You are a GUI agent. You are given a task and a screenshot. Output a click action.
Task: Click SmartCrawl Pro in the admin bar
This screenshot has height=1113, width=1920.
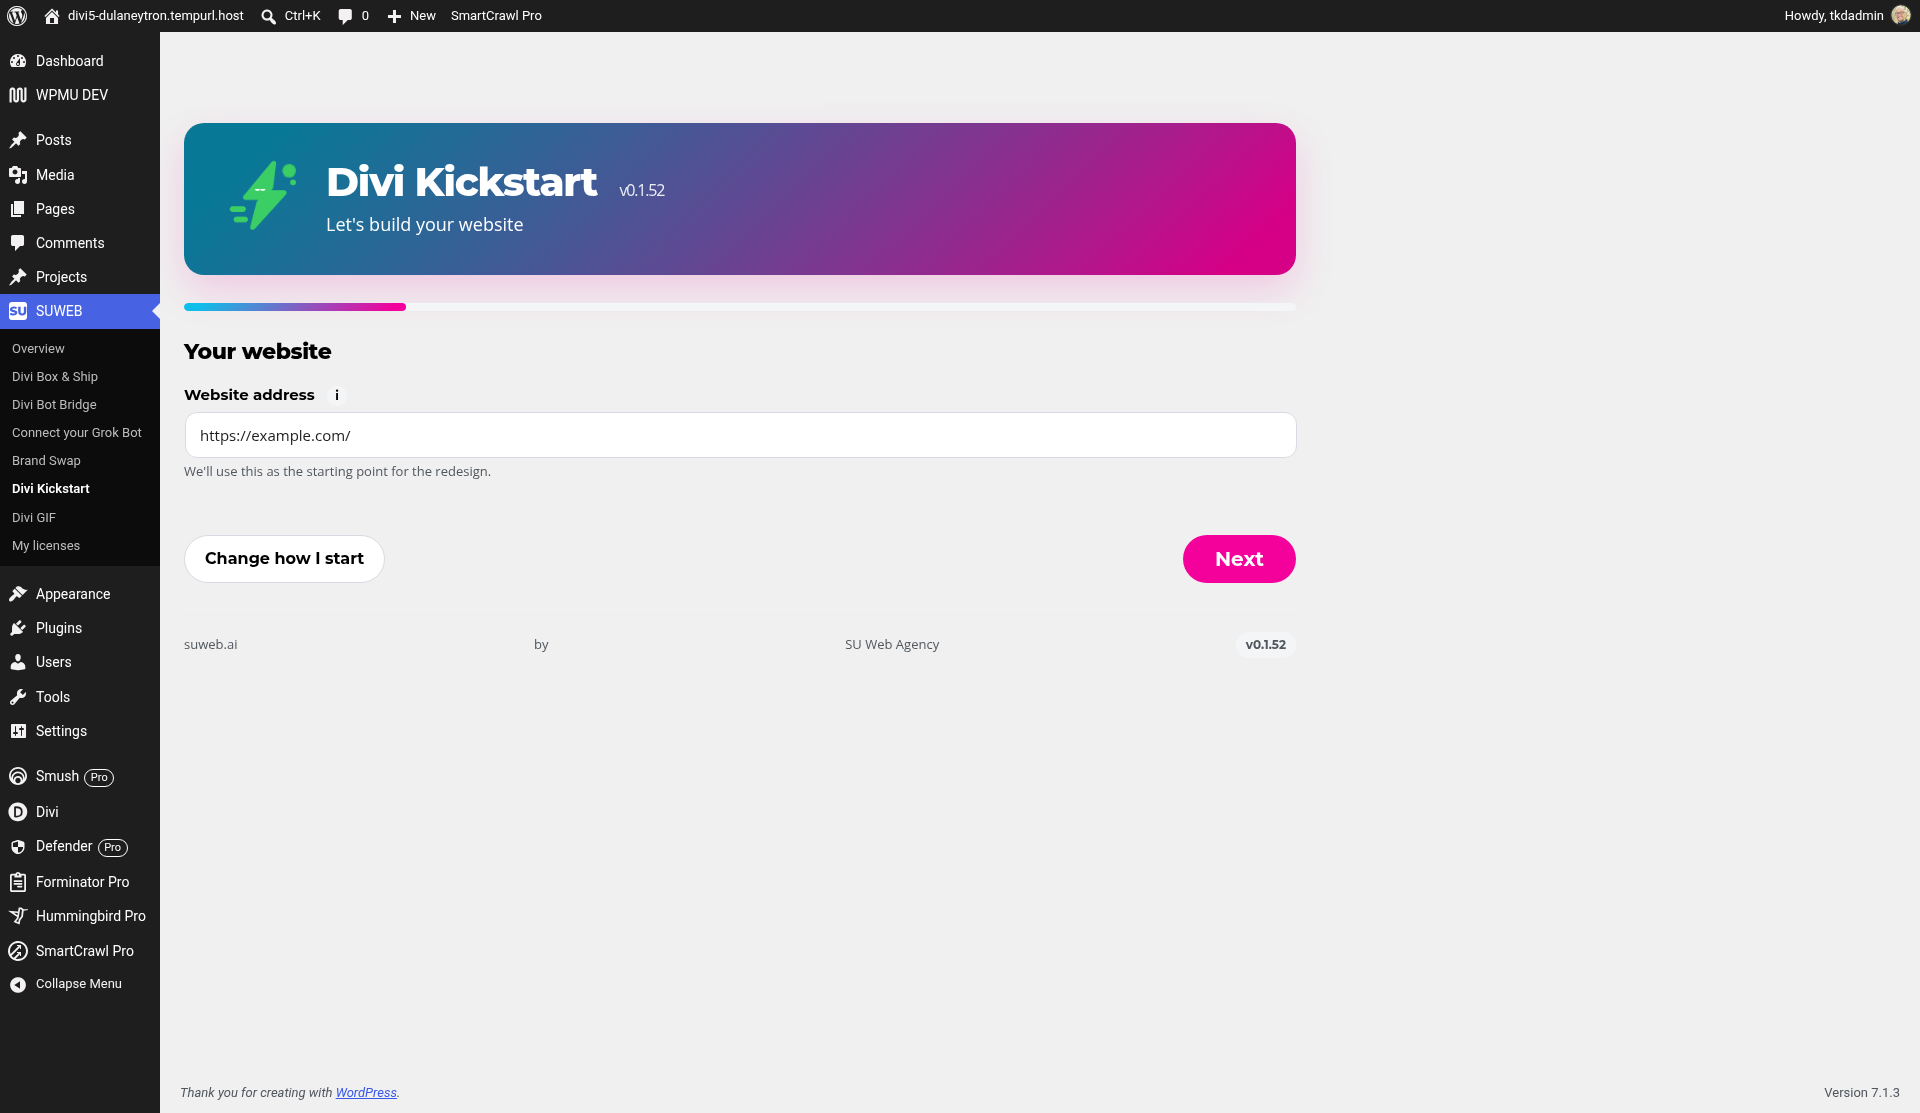(496, 16)
